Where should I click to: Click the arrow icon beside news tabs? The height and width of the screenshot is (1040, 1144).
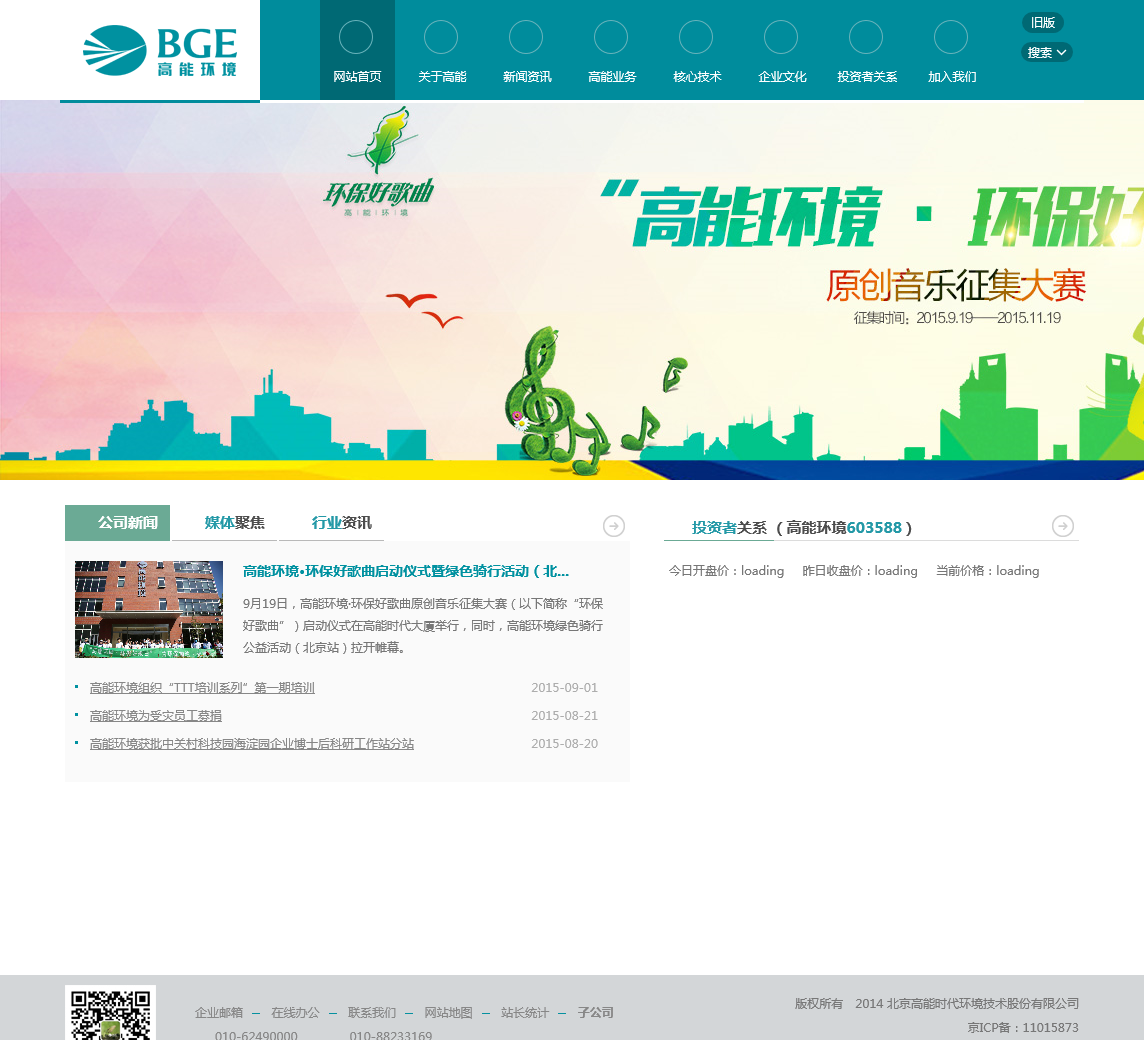coord(614,526)
